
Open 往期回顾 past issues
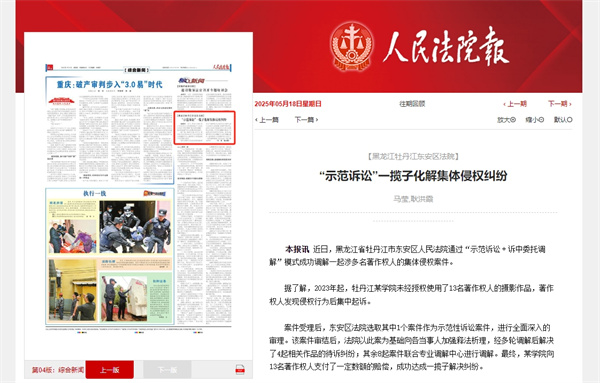(412, 104)
